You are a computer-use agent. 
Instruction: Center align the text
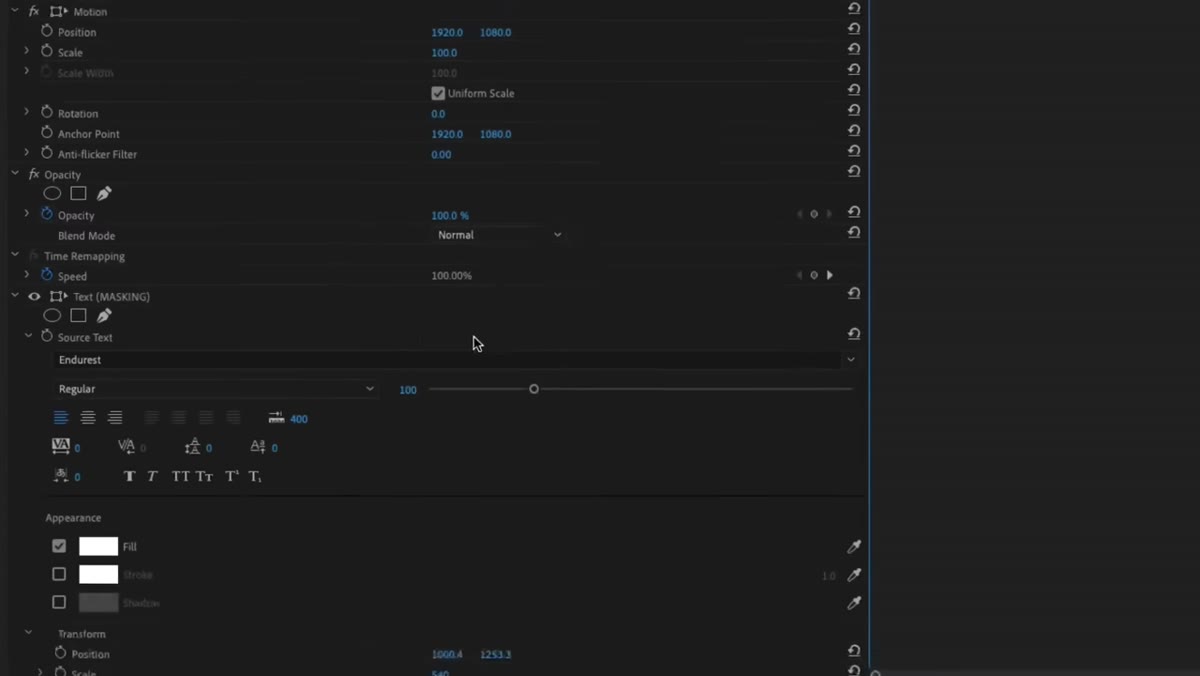coord(88,417)
